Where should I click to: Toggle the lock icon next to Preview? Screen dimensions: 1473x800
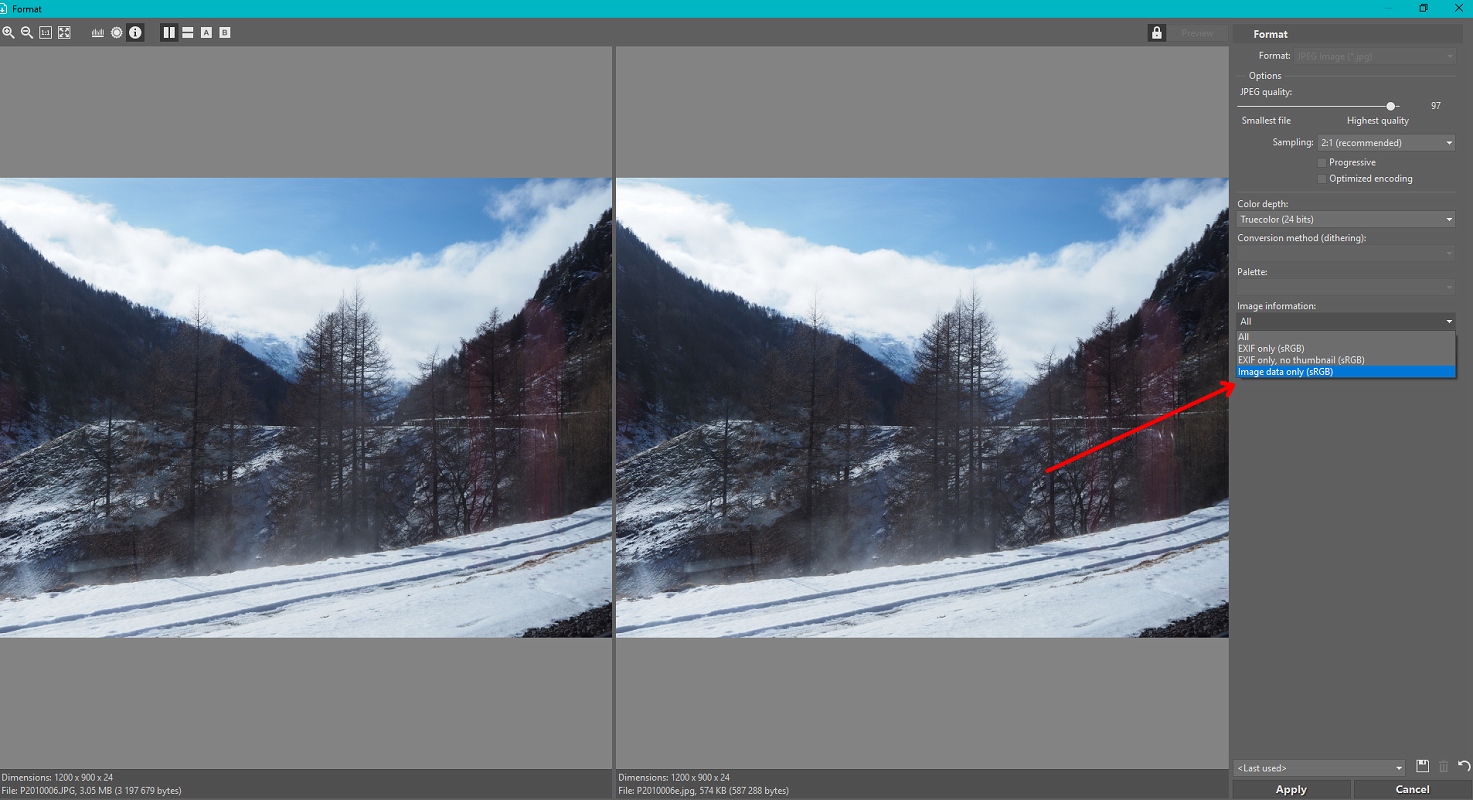point(1157,33)
